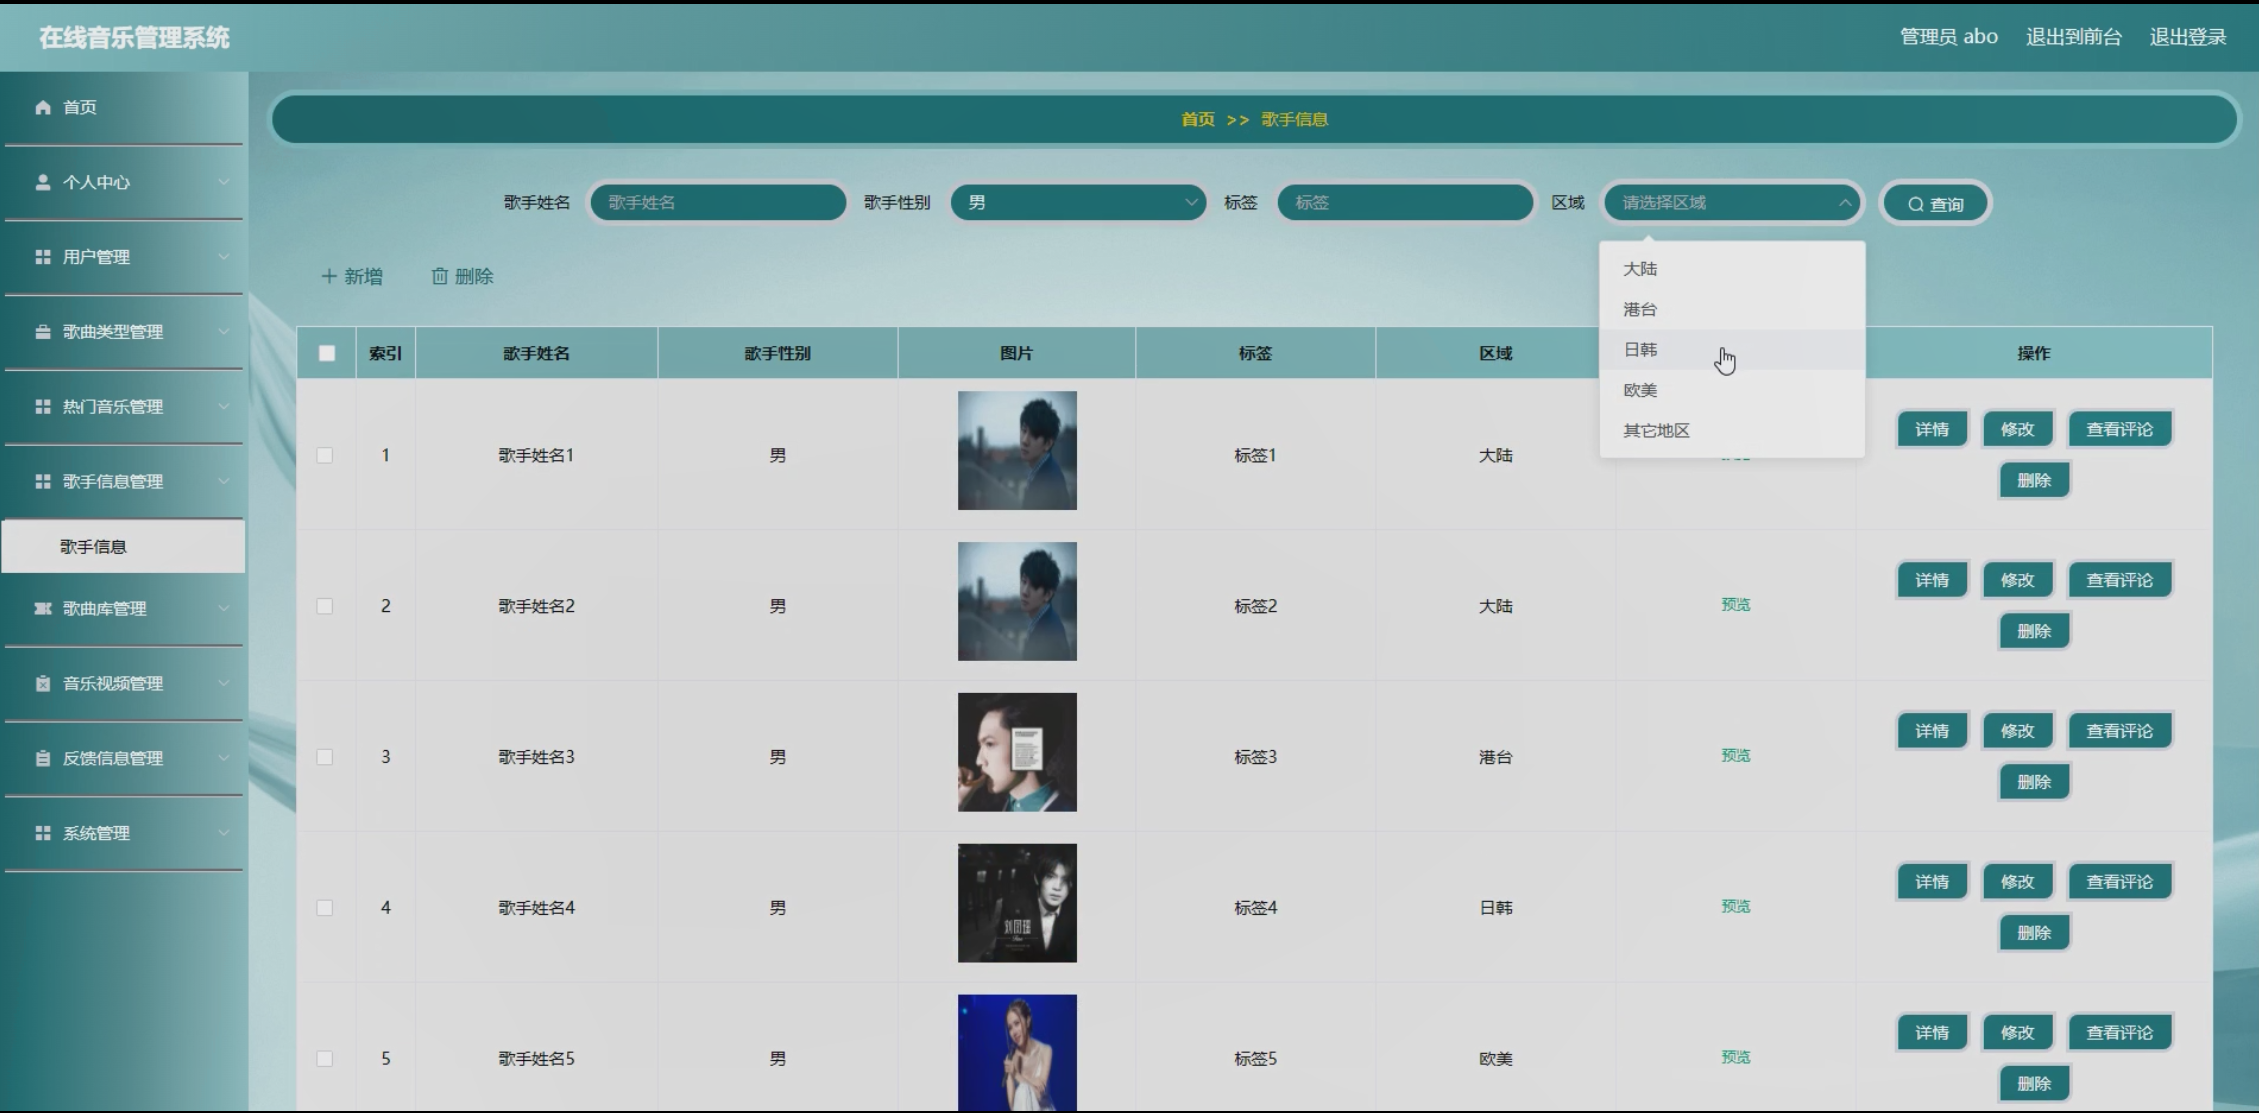This screenshot has width=2259, height=1113.
Task: Click the grid icon beside 用户管理
Action: tap(43, 257)
